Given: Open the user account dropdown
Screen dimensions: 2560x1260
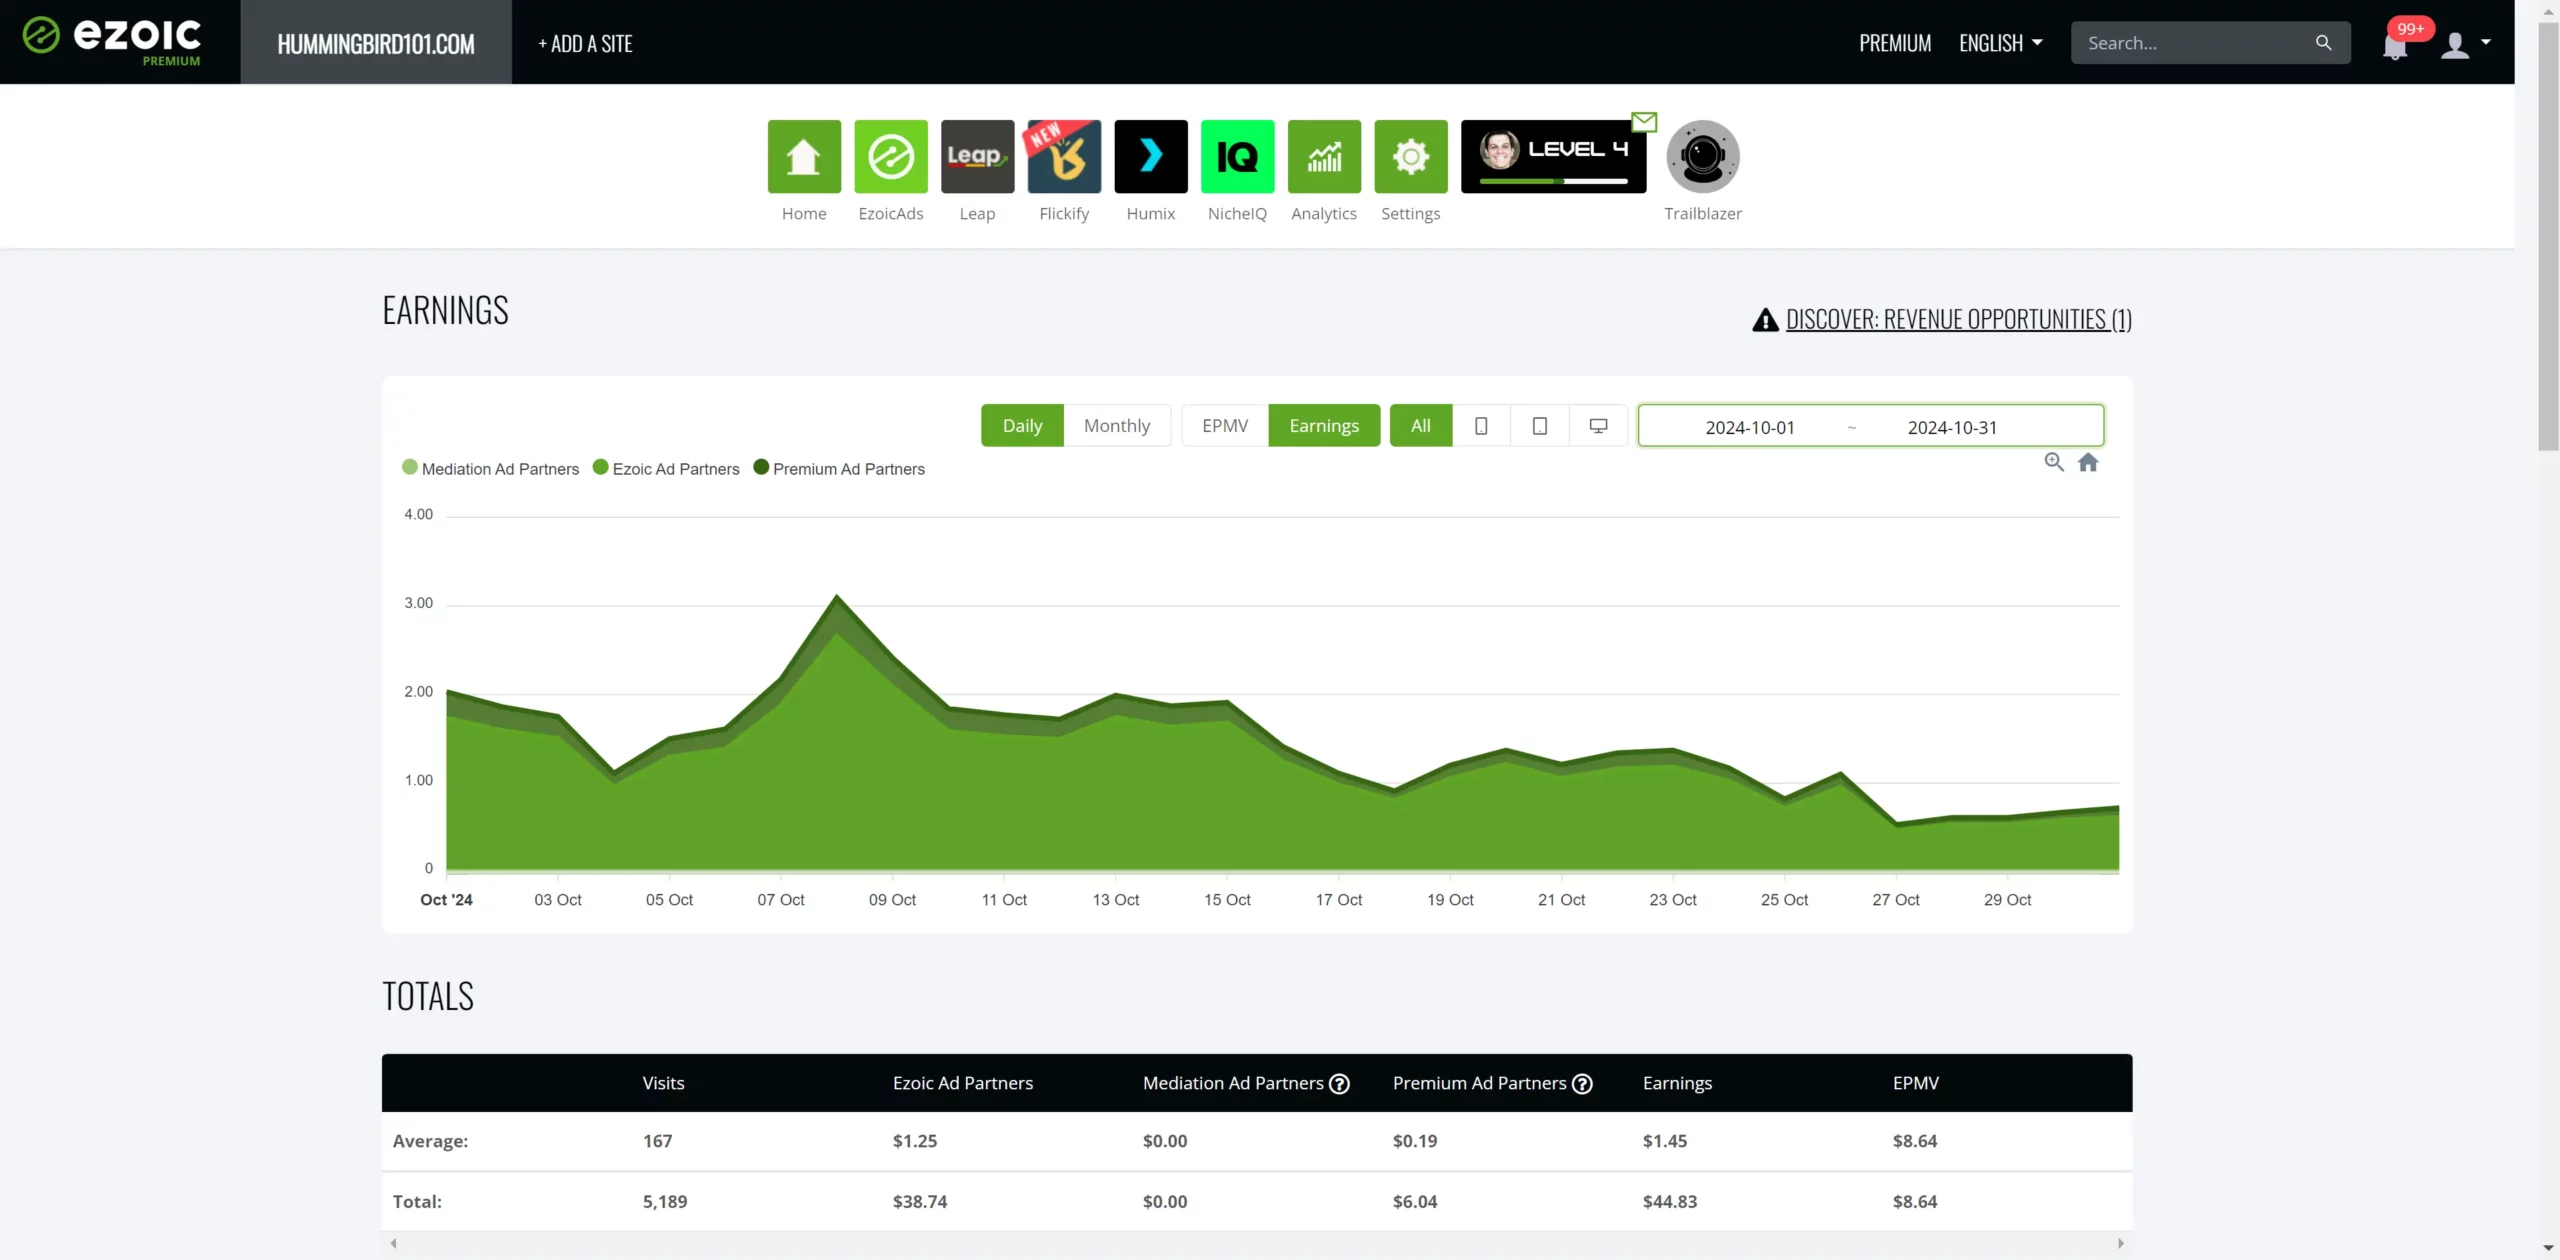Looking at the screenshot, I should (2465, 44).
